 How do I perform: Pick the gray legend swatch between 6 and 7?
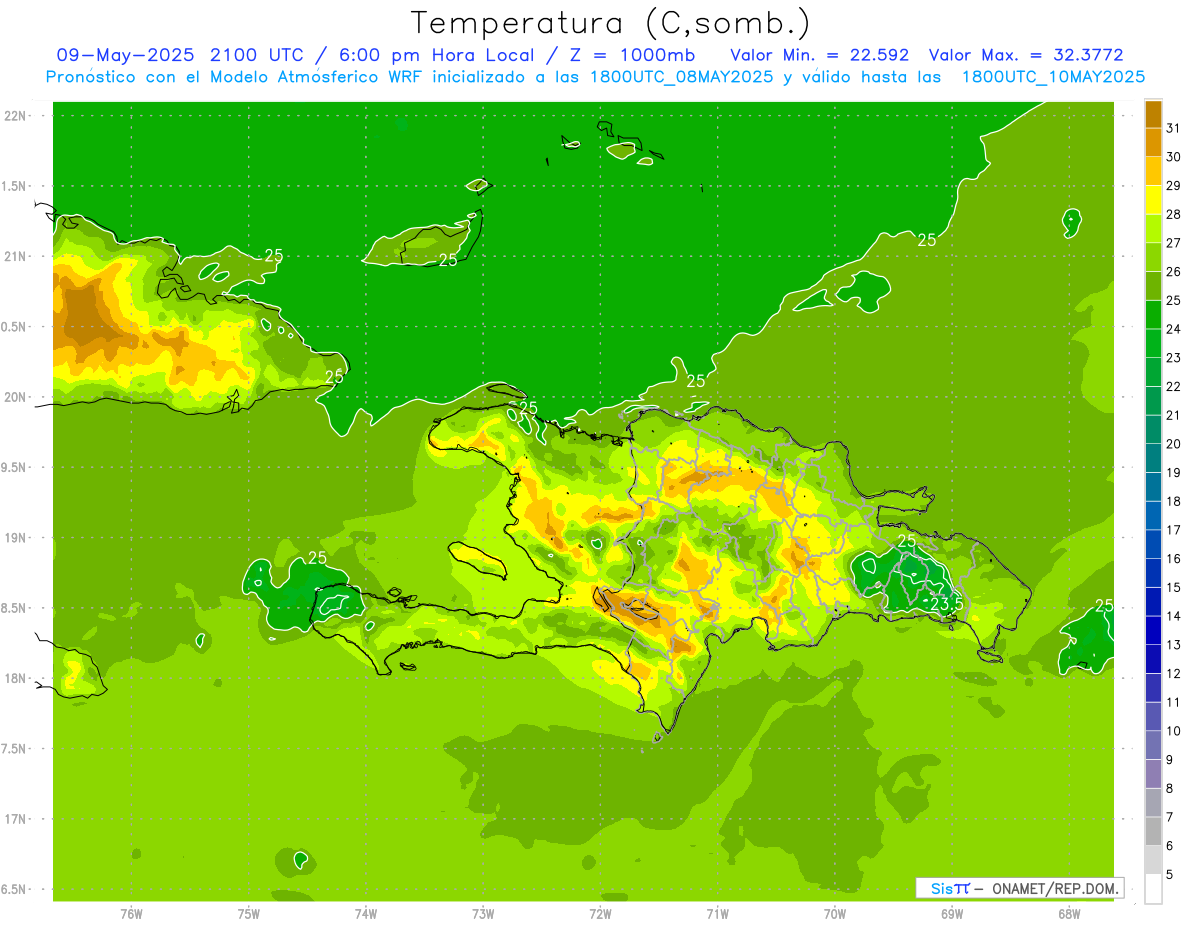[x=1153, y=831]
